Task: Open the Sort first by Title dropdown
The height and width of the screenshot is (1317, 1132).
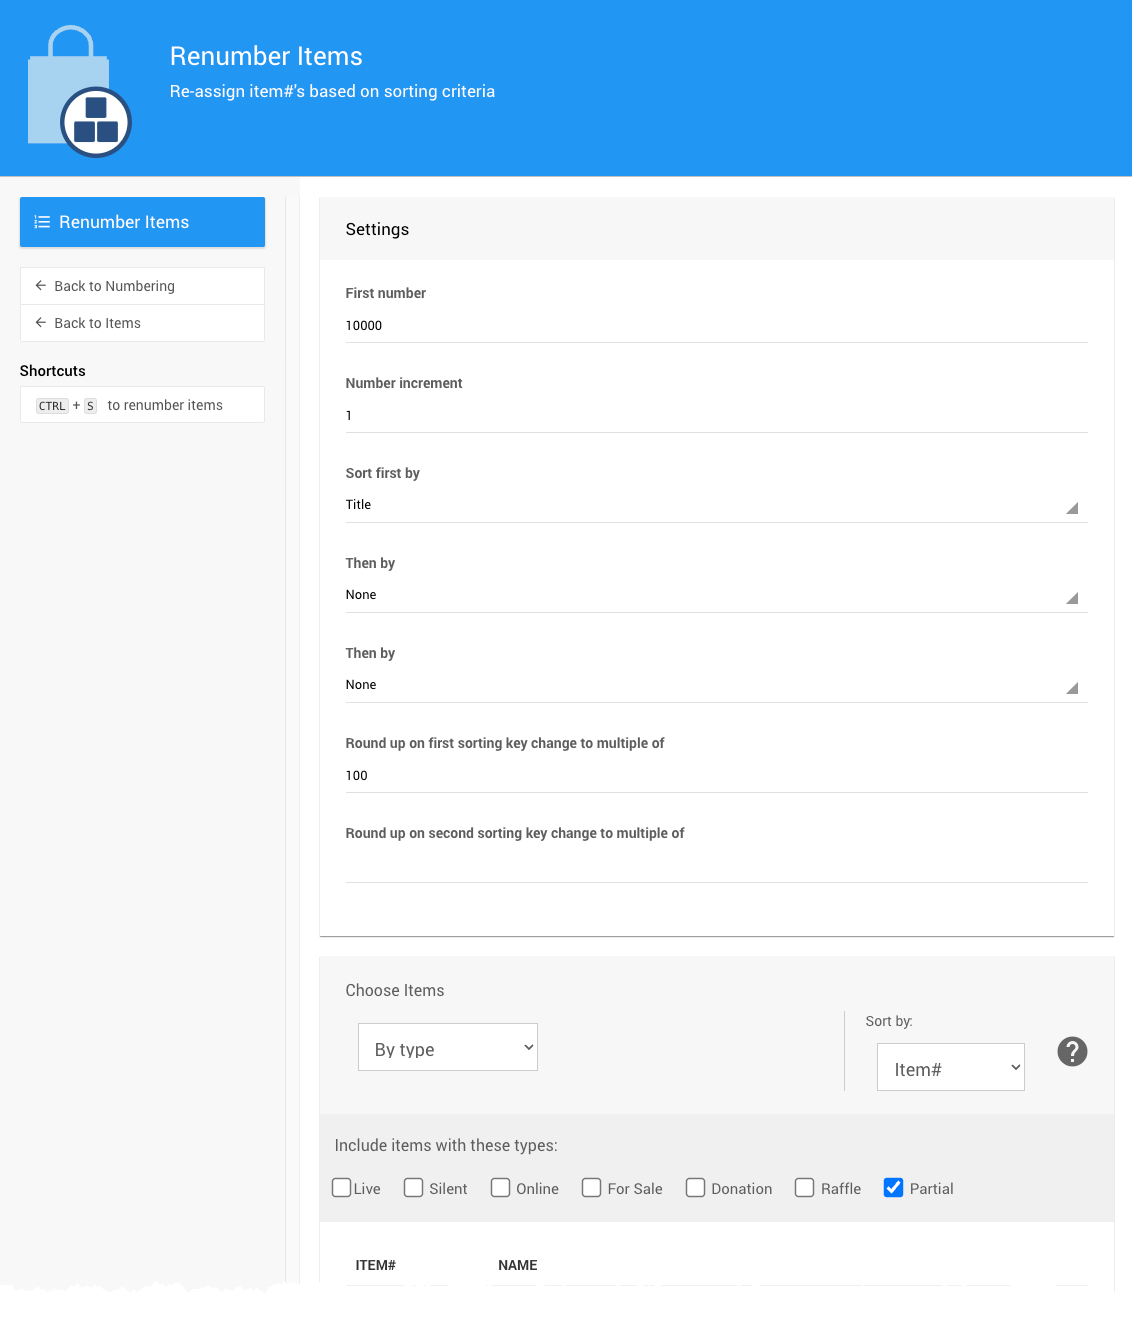Action: (x=715, y=505)
